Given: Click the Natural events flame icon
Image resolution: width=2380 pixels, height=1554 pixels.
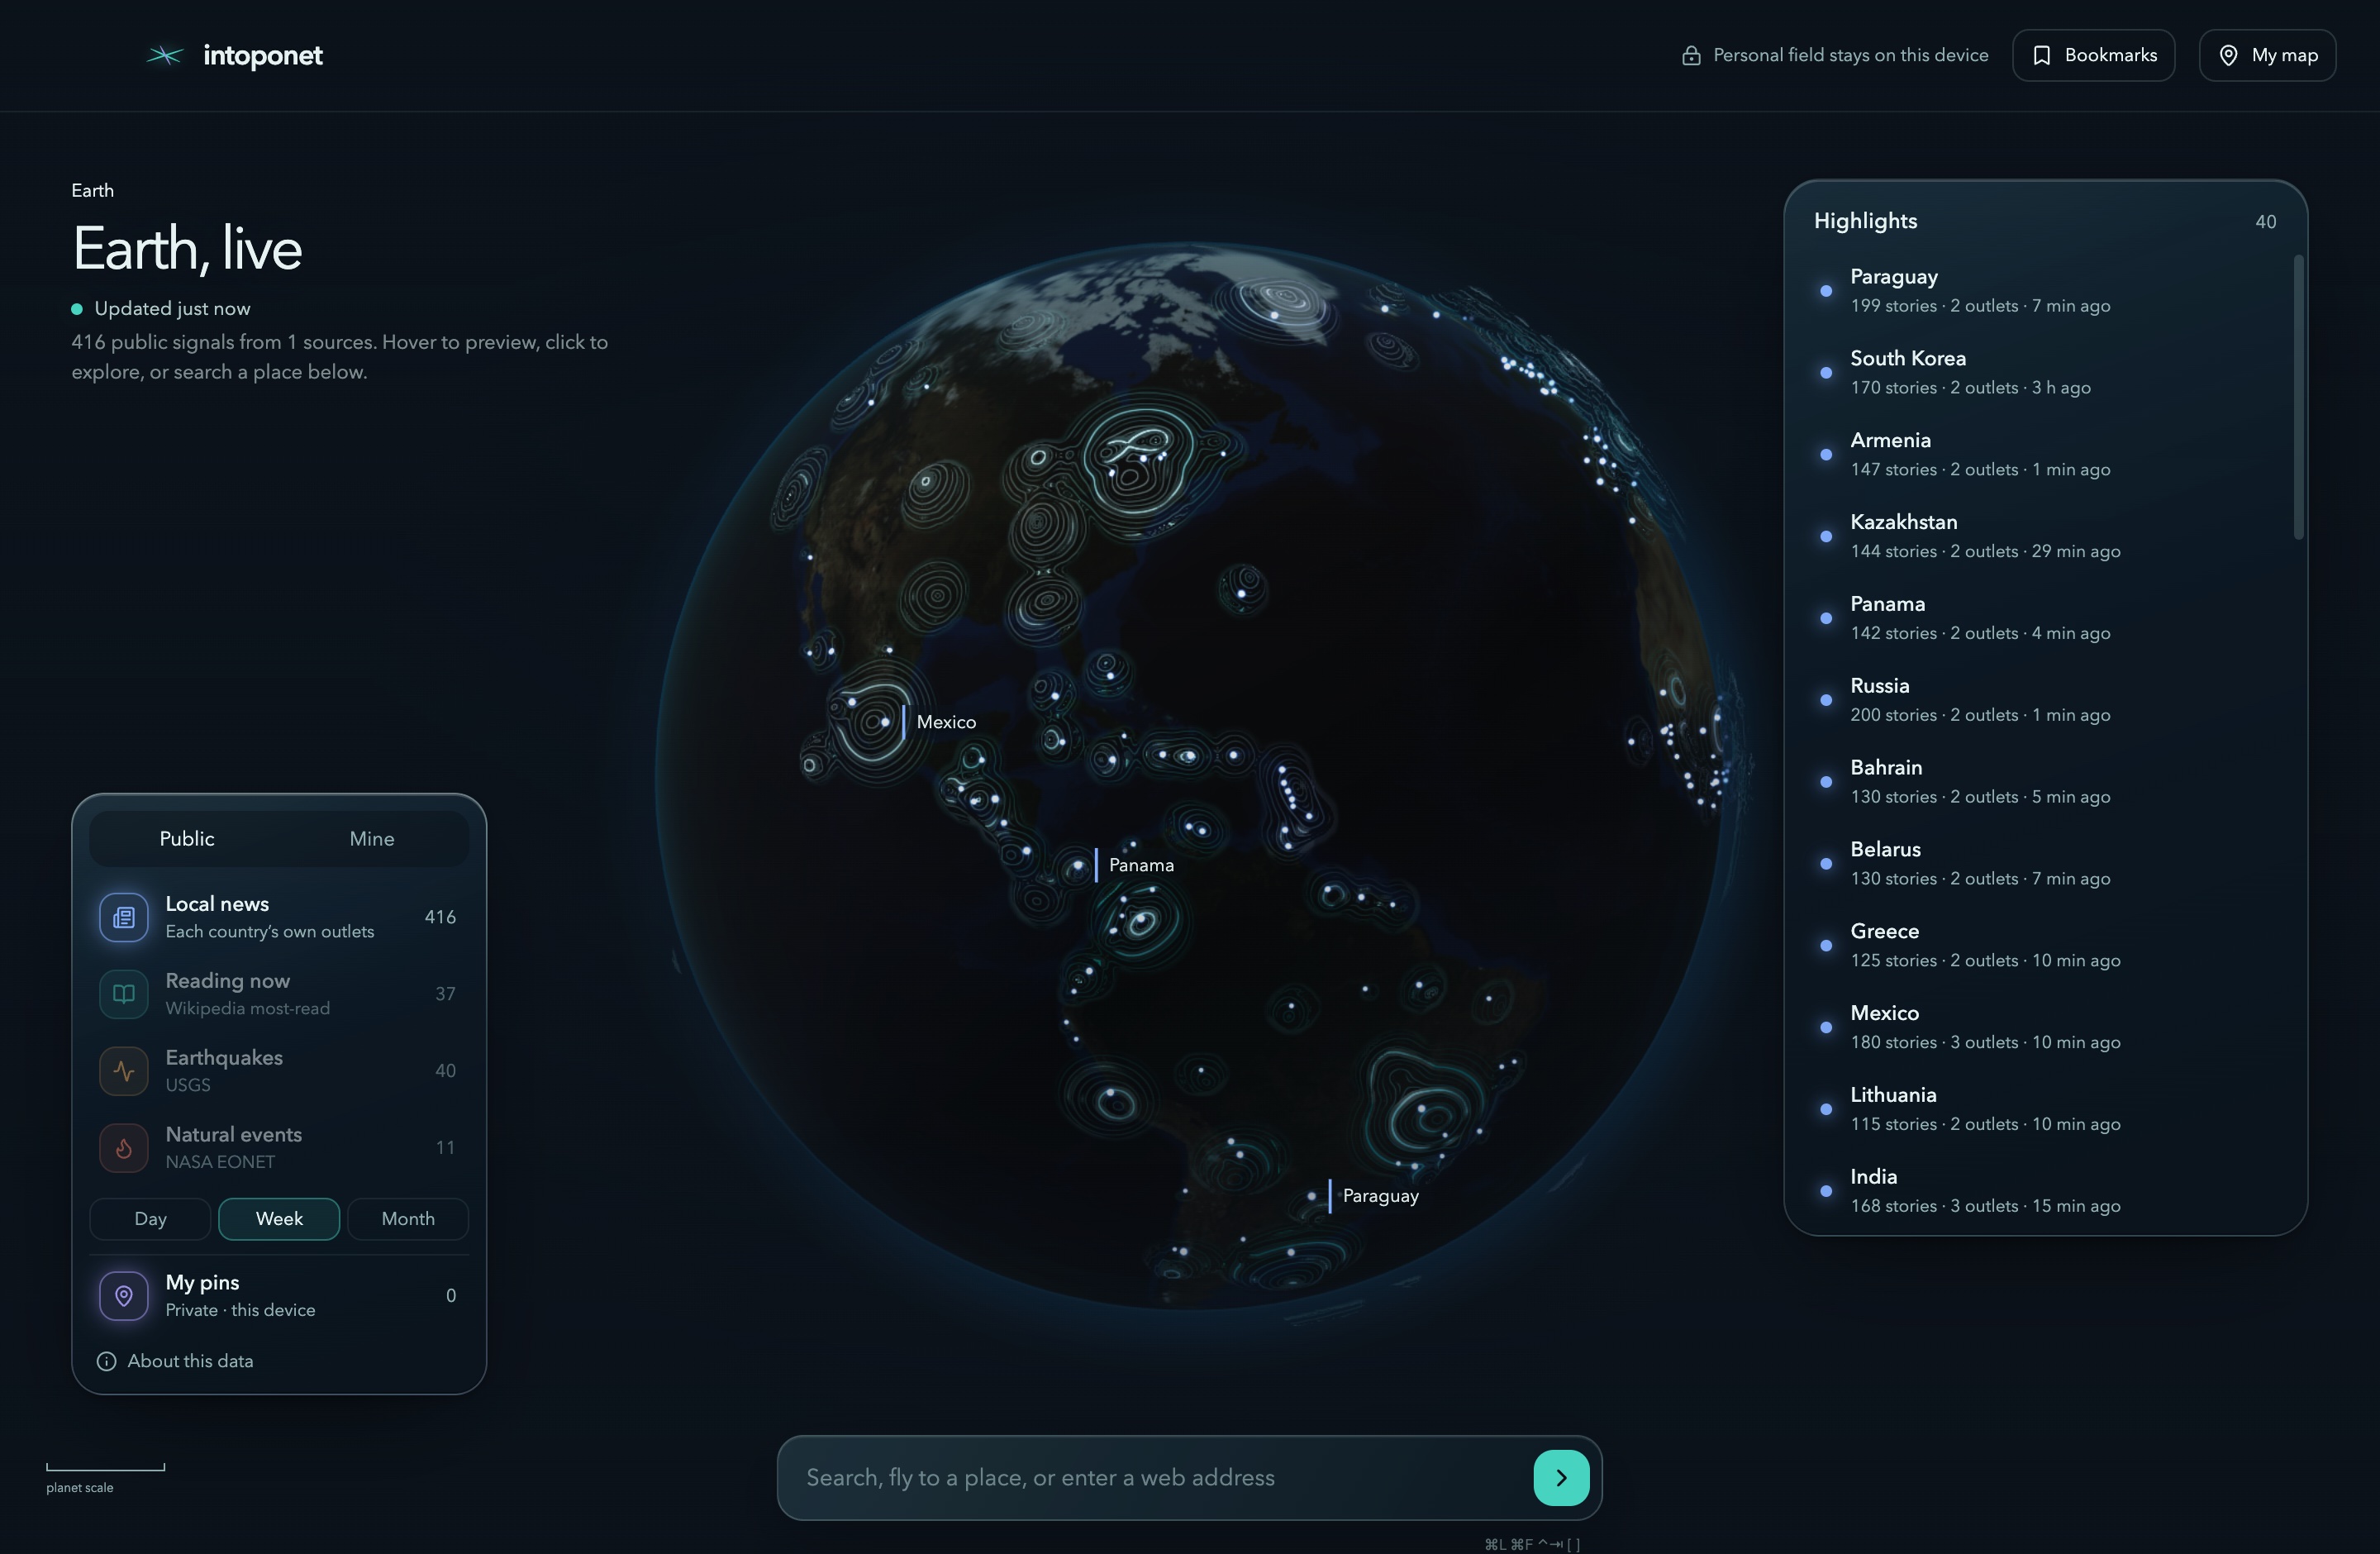Looking at the screenshot, I should pyautogui.click(x=124, y=1148).
